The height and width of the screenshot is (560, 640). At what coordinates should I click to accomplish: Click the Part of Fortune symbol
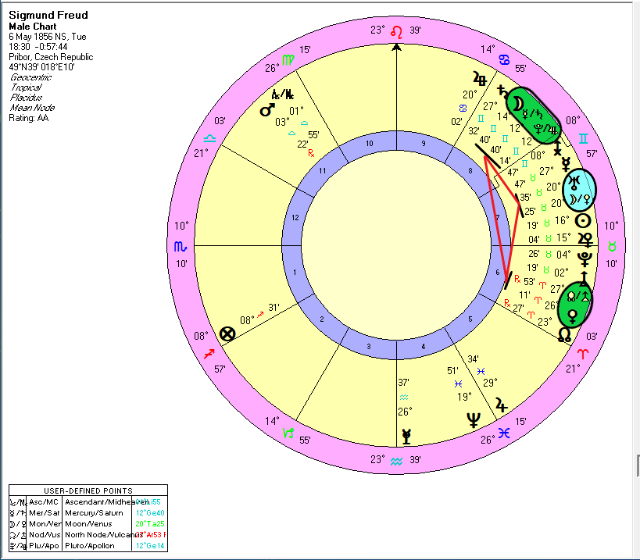(x=227, y=334)
